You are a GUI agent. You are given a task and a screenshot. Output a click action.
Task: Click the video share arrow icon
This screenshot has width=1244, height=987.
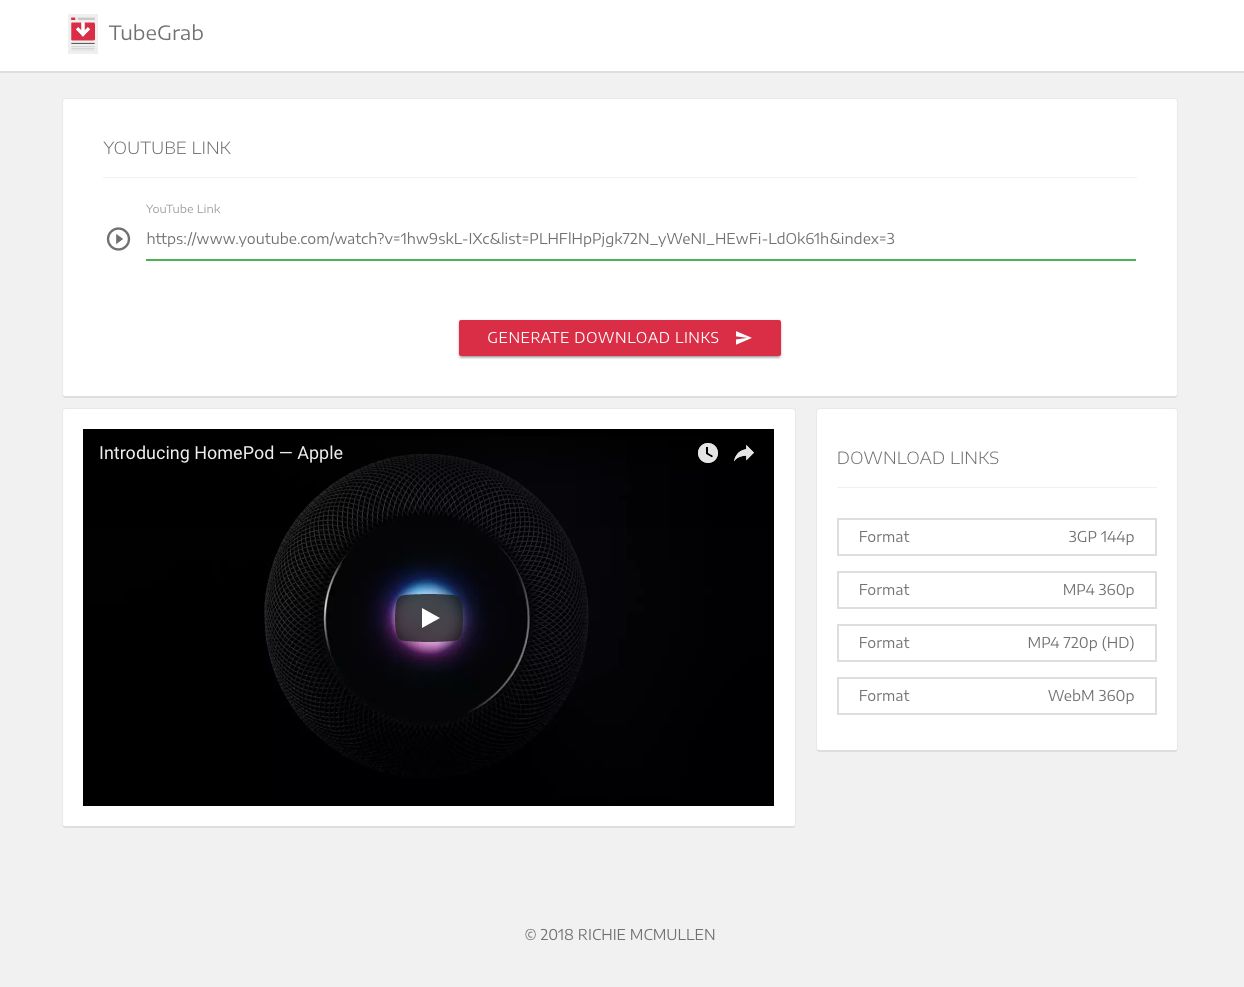[744, 453]
